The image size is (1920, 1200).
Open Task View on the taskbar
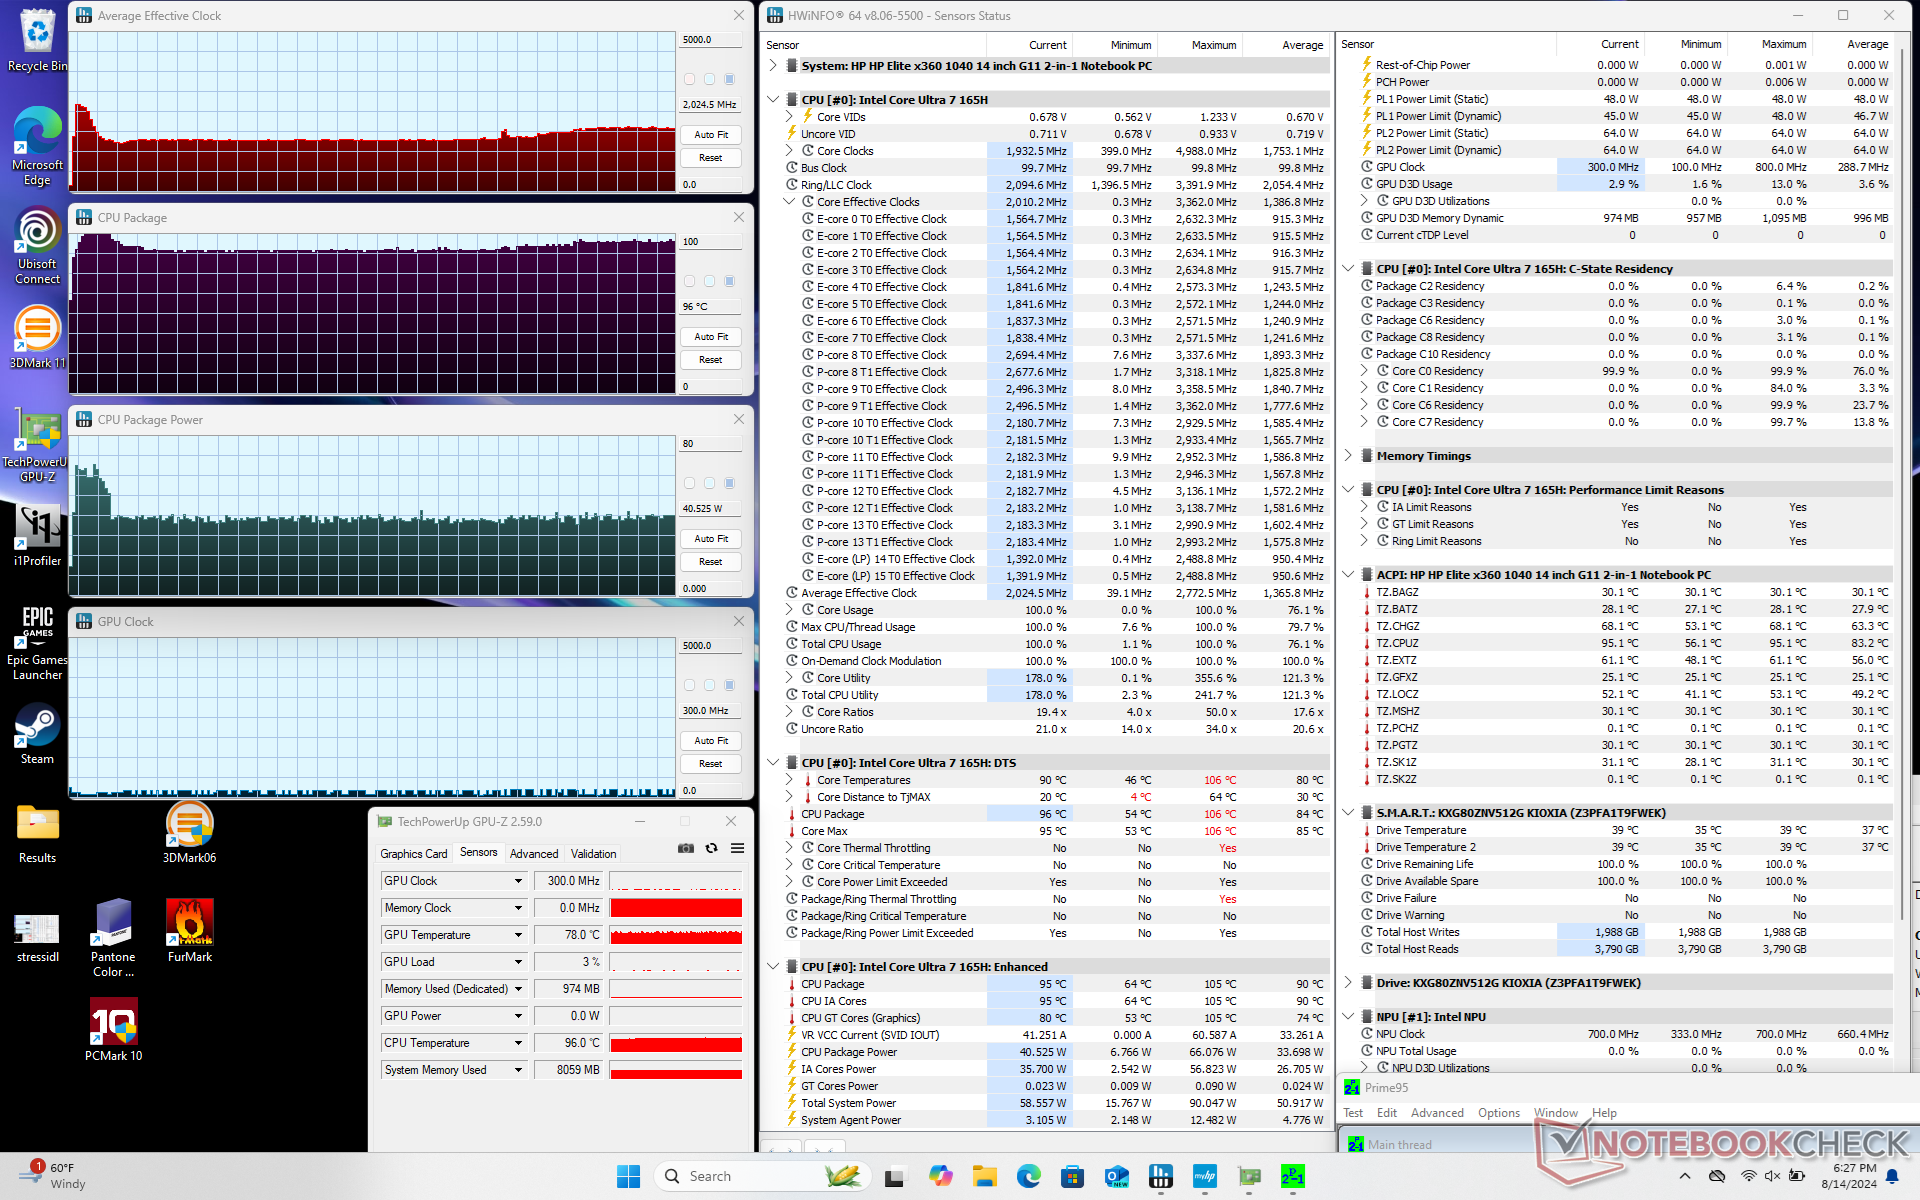point(894,1176)
